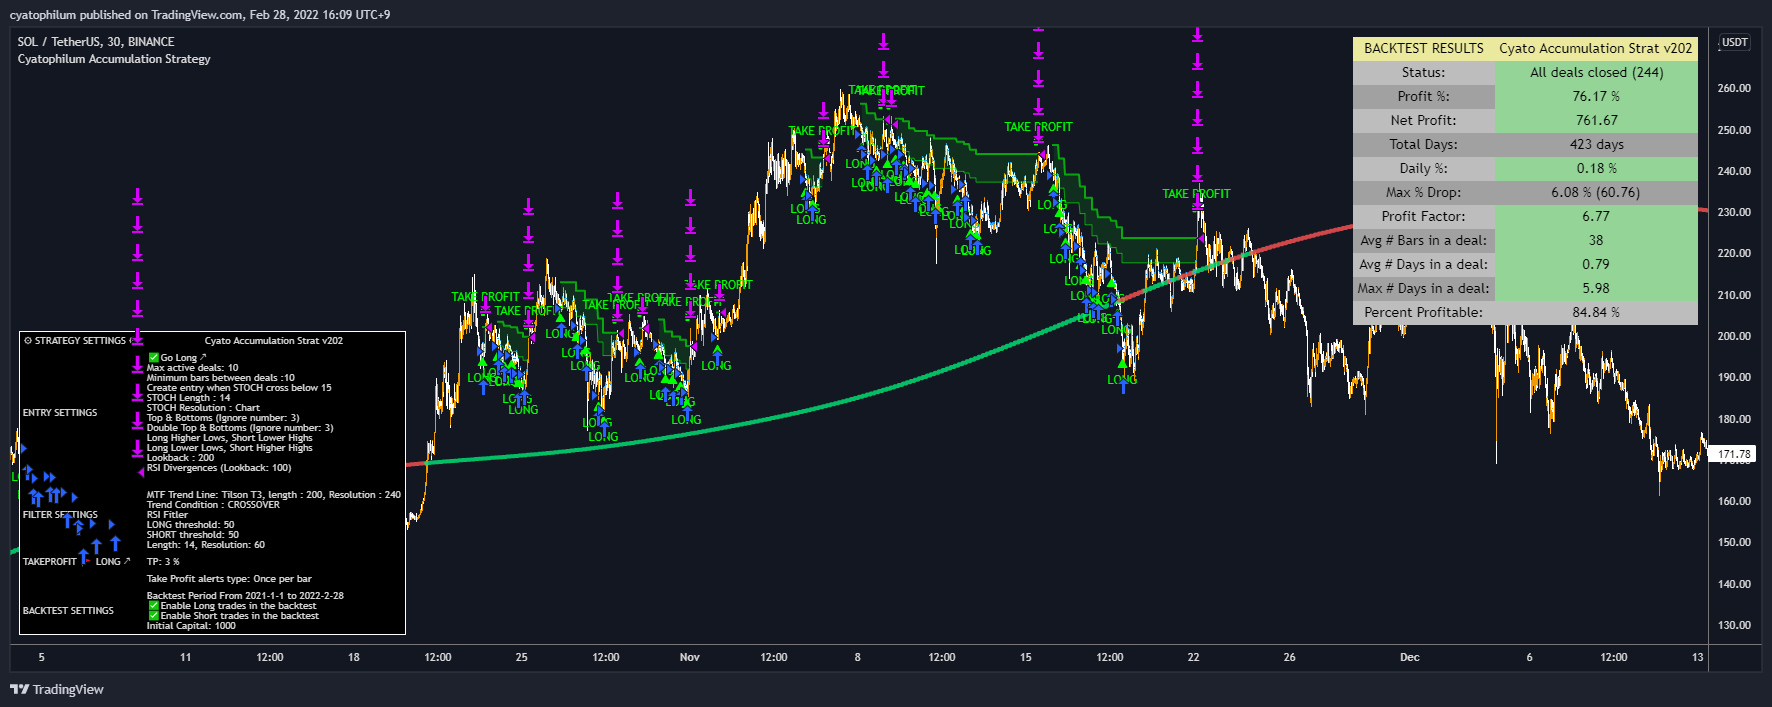
Task: Select the RSI Divergences (Lookback: 100) line
Action: (x=219, y=467)
